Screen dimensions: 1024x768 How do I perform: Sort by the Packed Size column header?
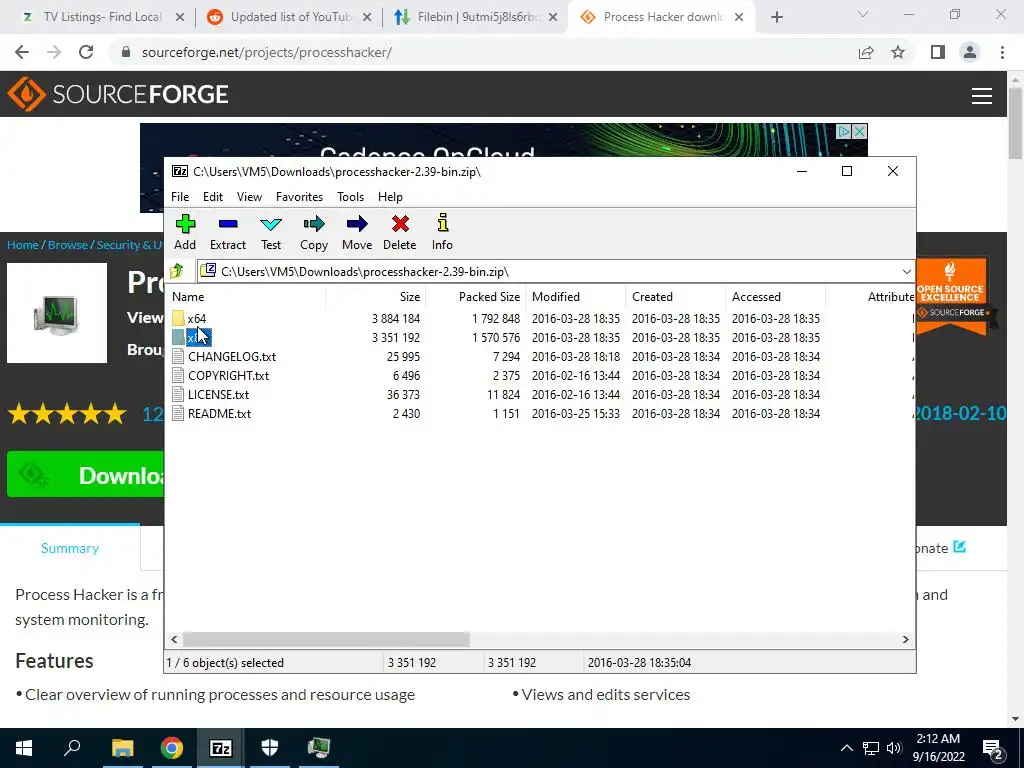(475, 296)
